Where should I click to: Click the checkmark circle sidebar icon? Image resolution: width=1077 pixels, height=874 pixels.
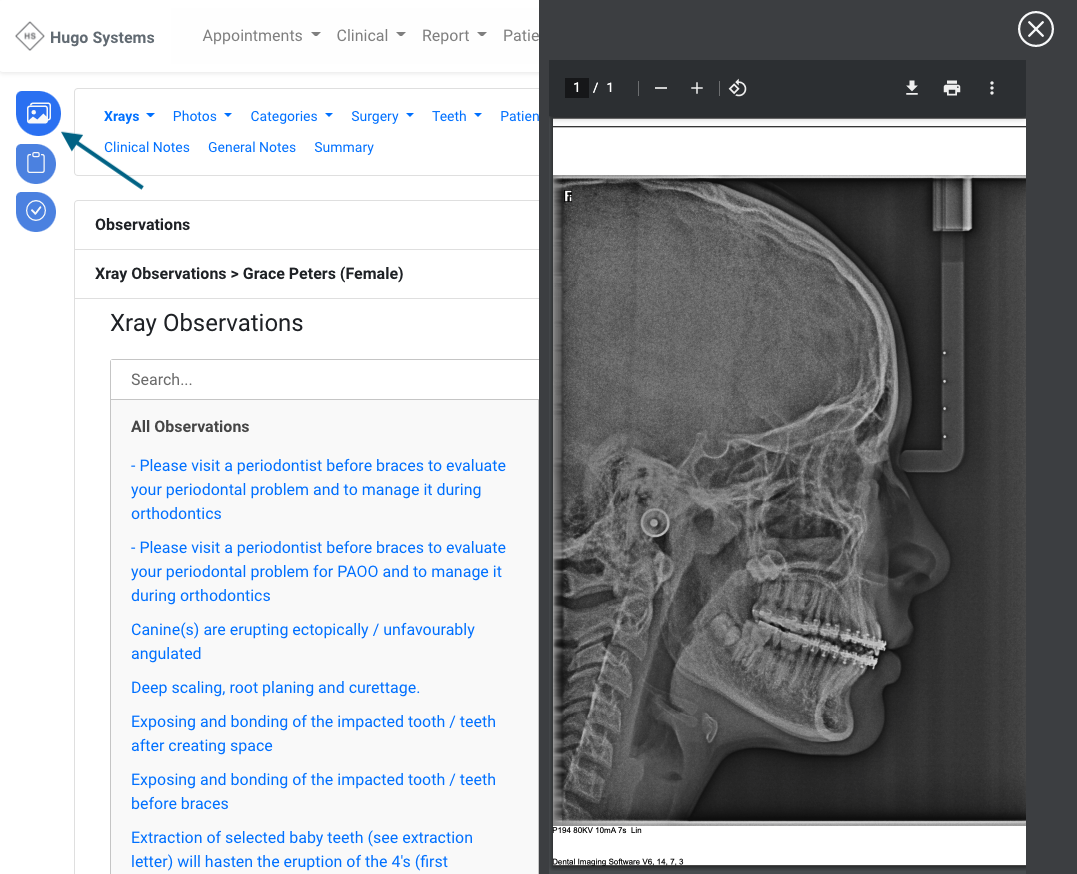pos(36,211)
